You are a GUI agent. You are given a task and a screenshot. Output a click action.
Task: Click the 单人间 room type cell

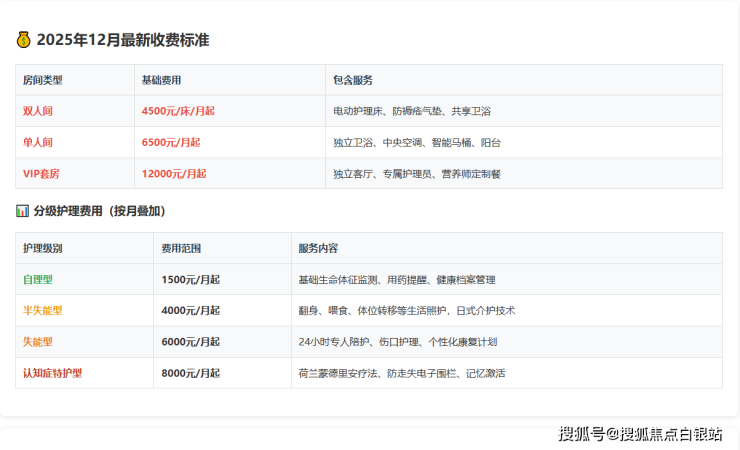point(38,142)
